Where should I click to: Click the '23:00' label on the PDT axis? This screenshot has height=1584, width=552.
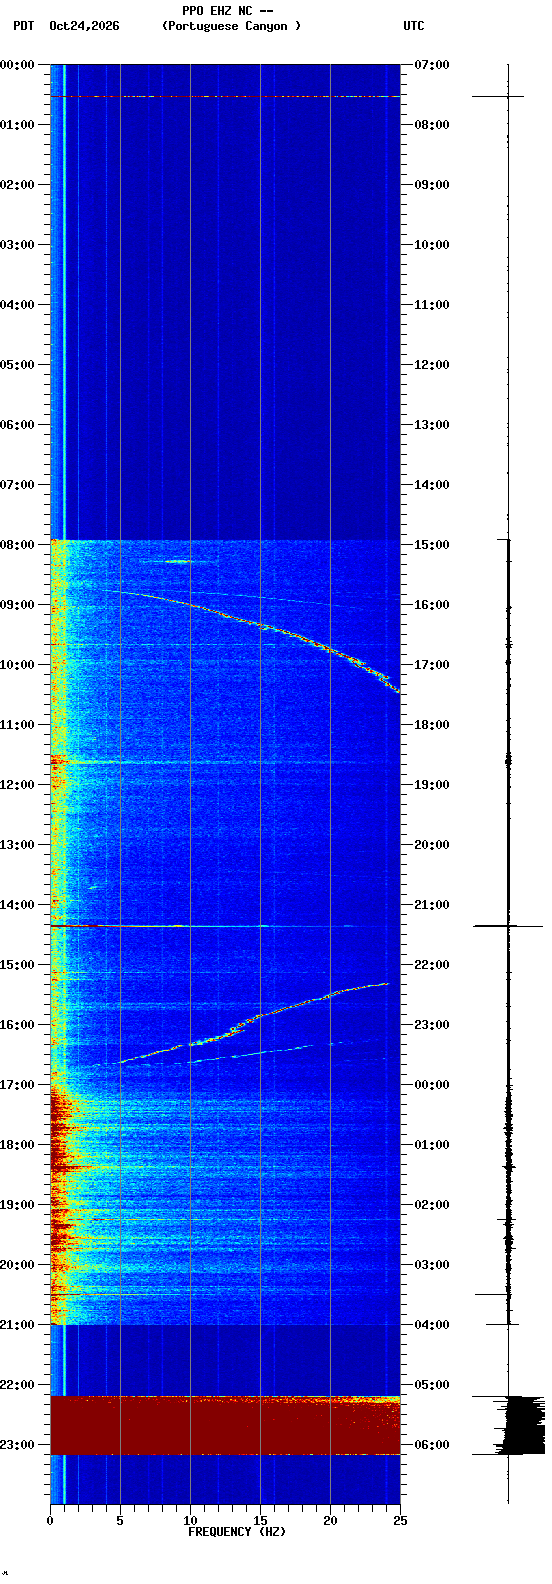point(18,1445)
